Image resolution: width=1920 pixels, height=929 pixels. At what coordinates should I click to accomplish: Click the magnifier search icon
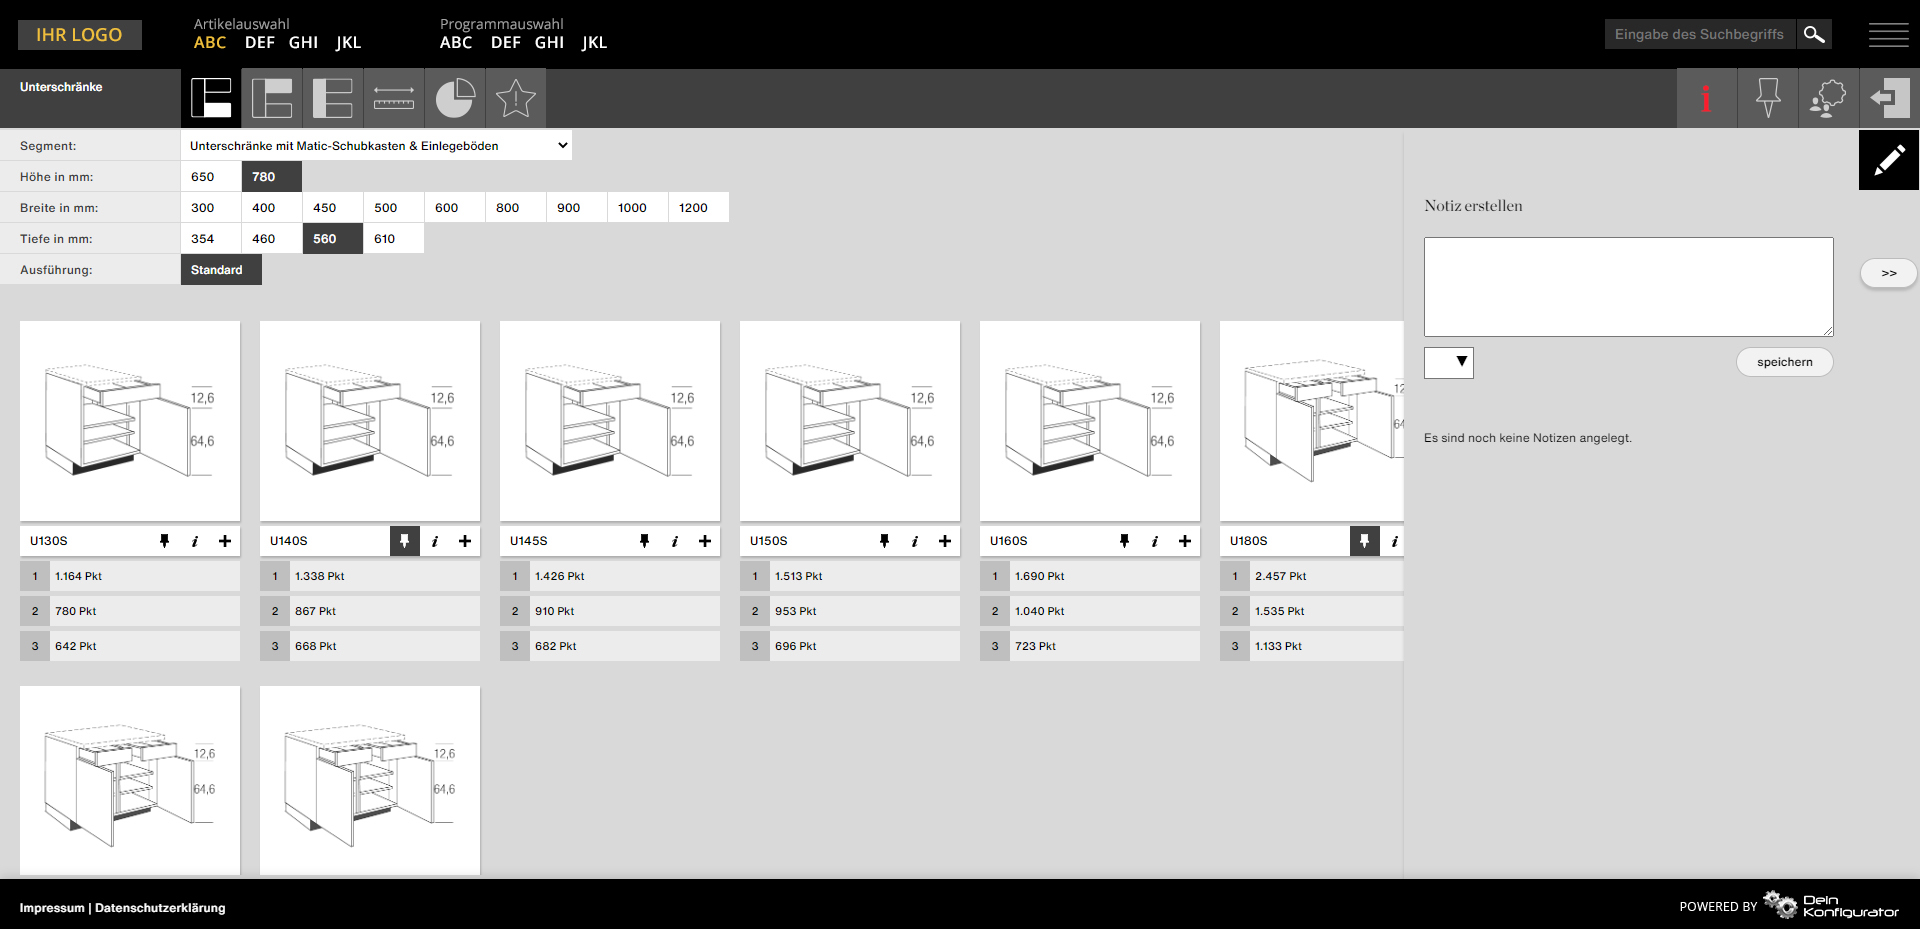point(1814,35)
